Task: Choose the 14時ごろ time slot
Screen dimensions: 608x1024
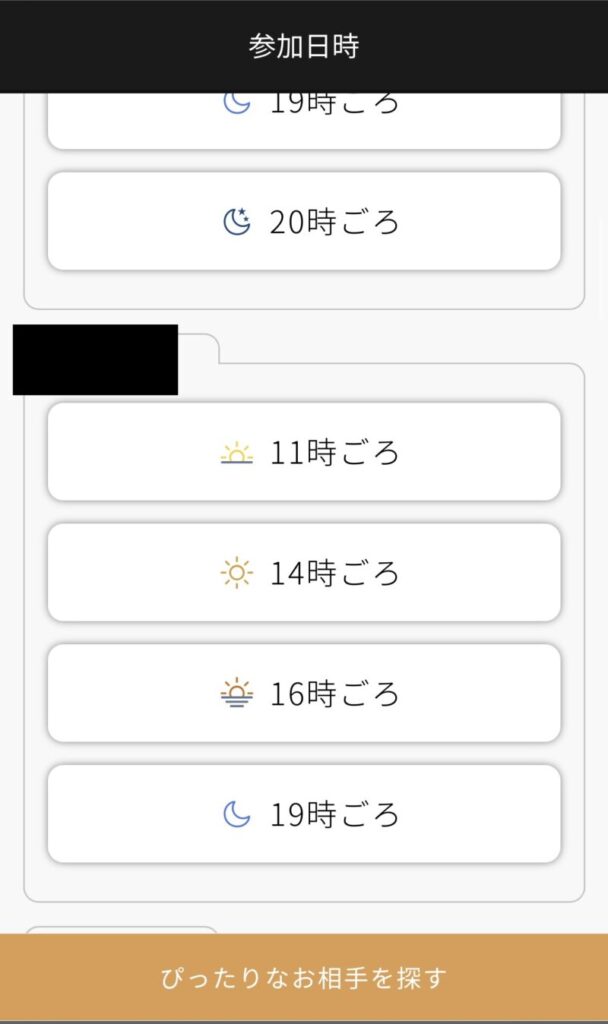Action: click(304, 573)
